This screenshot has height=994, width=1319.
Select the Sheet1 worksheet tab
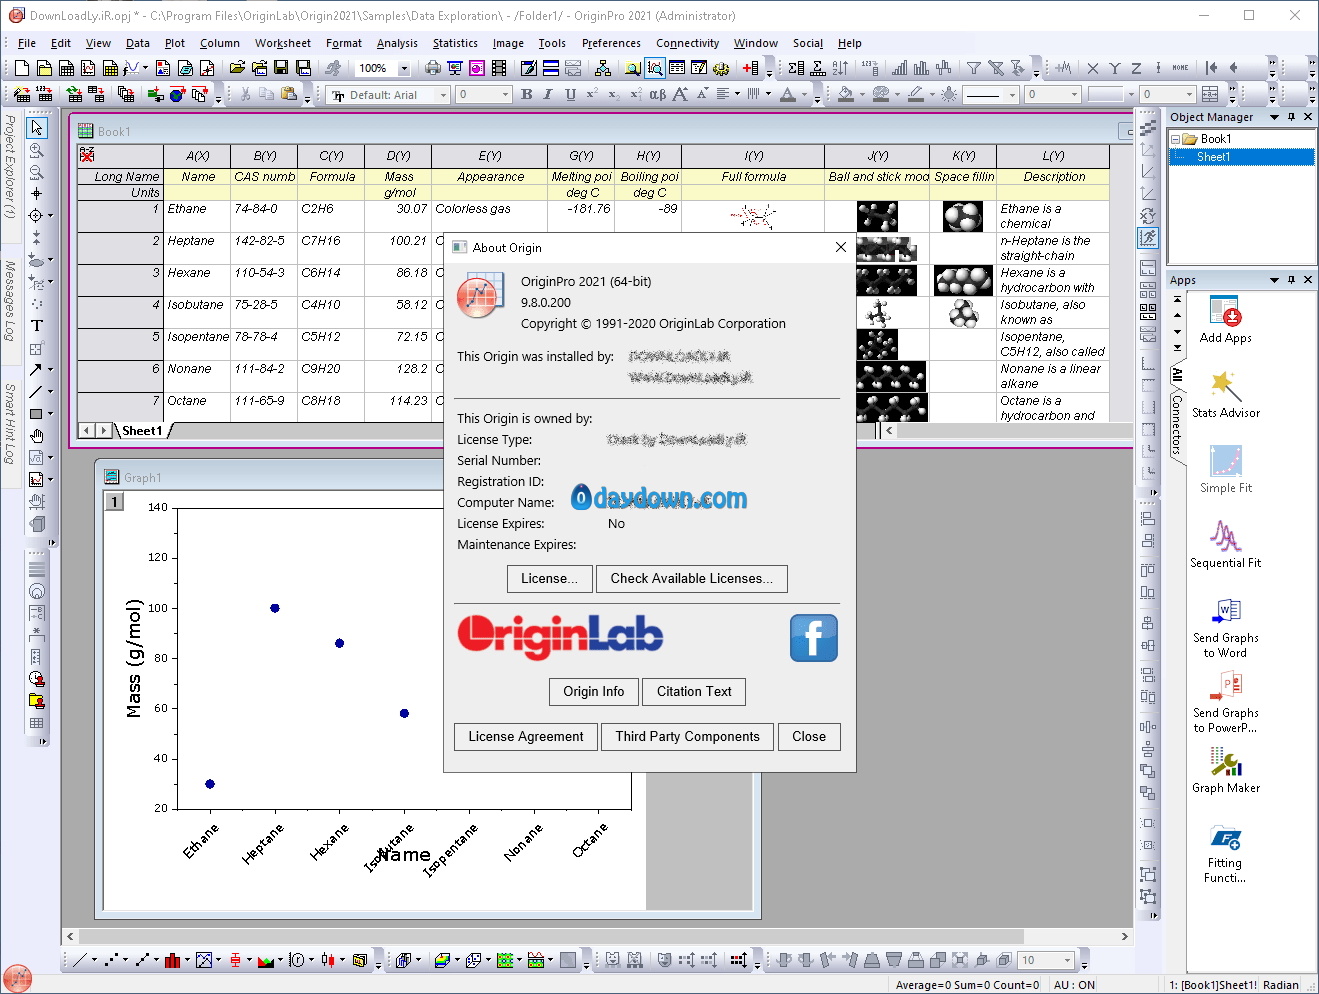coord(142,431)
